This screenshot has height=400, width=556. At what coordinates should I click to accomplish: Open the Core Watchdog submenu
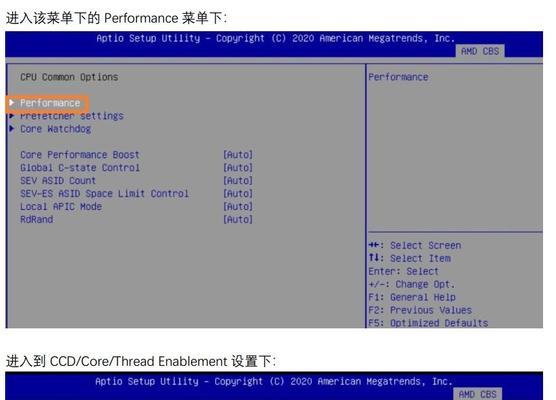(x=55, y=129)
